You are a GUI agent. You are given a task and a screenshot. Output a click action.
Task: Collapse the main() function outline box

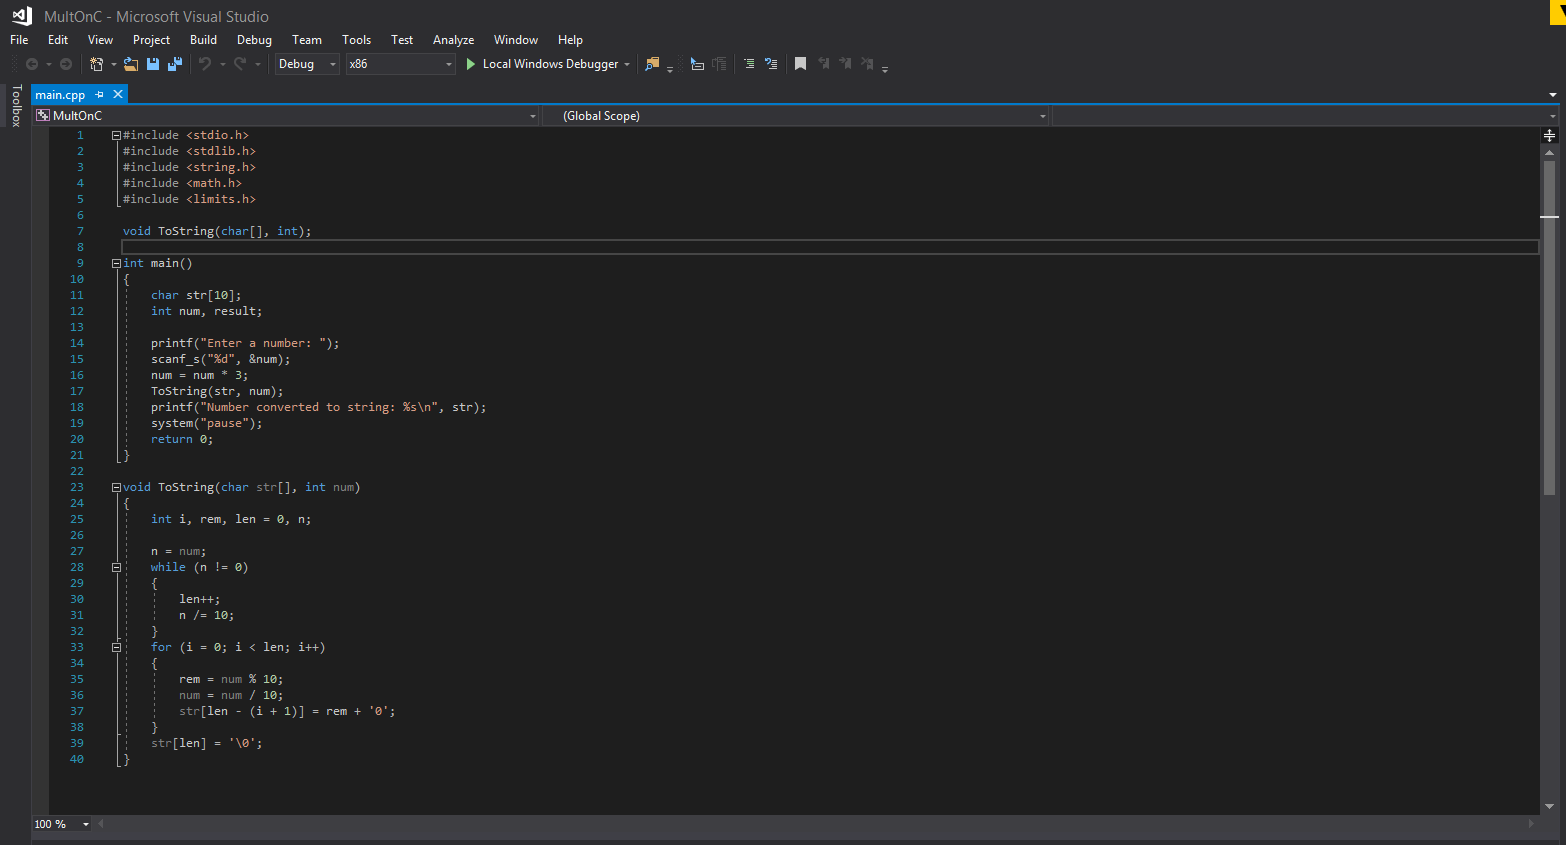[x=116, y=263]
